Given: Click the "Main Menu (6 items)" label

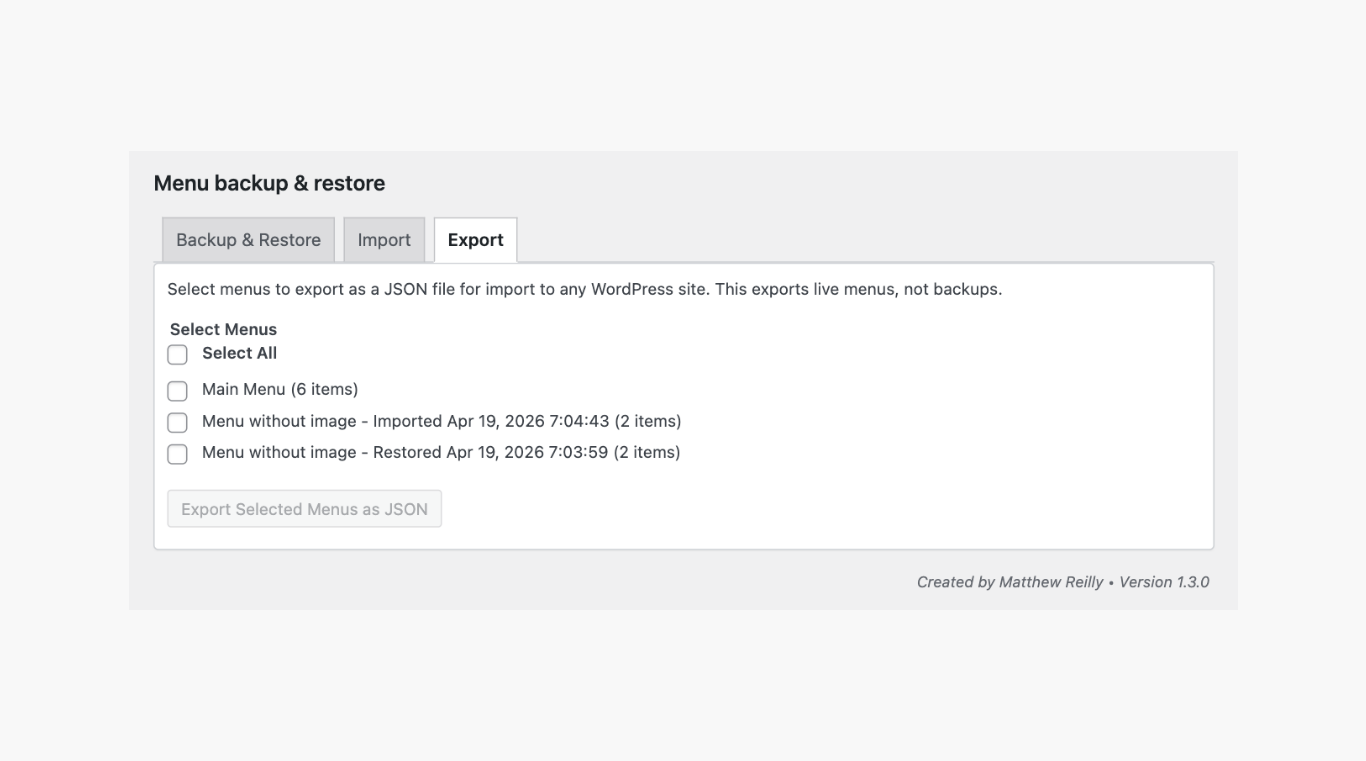Looking at the screenshot, I should point(279,389).
